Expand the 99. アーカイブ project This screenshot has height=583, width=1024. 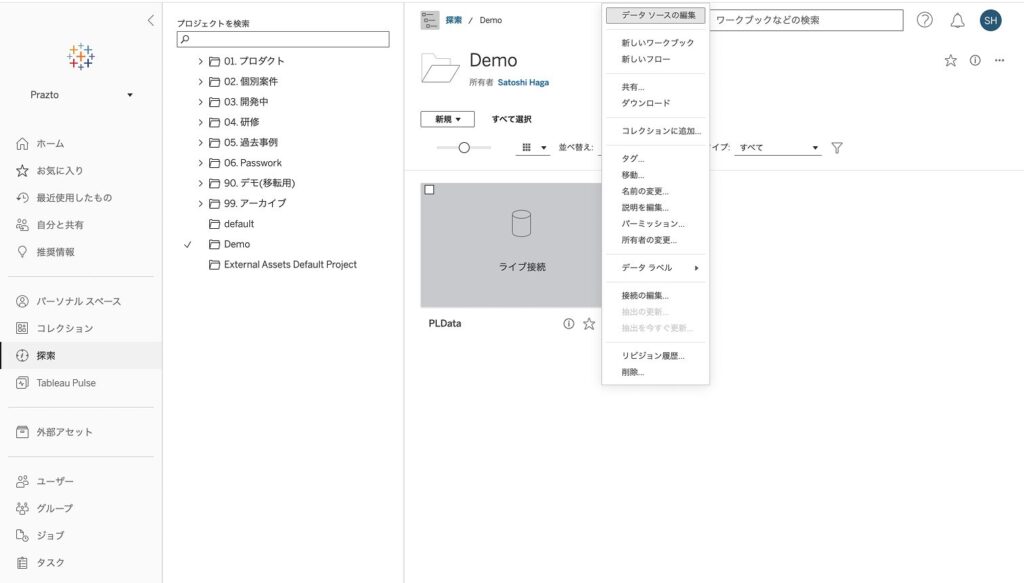click(200, 204)
